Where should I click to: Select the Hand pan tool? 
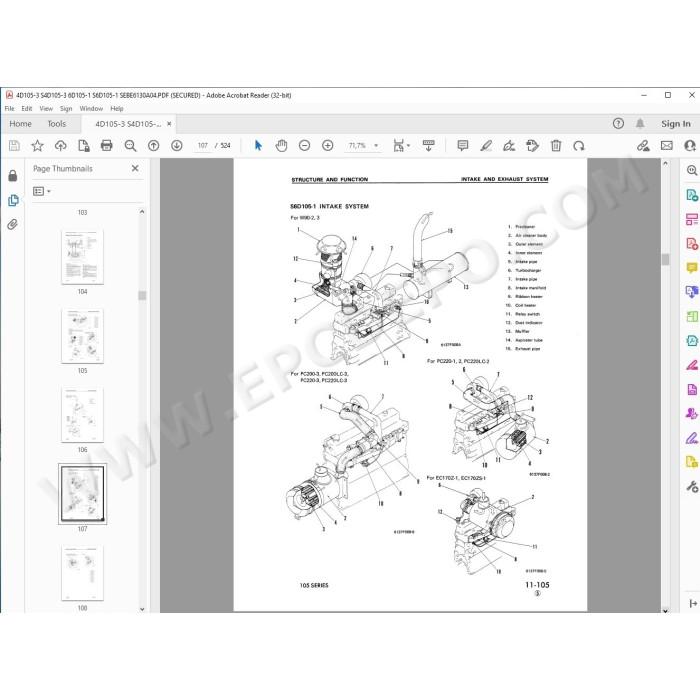tap(281, 146)
